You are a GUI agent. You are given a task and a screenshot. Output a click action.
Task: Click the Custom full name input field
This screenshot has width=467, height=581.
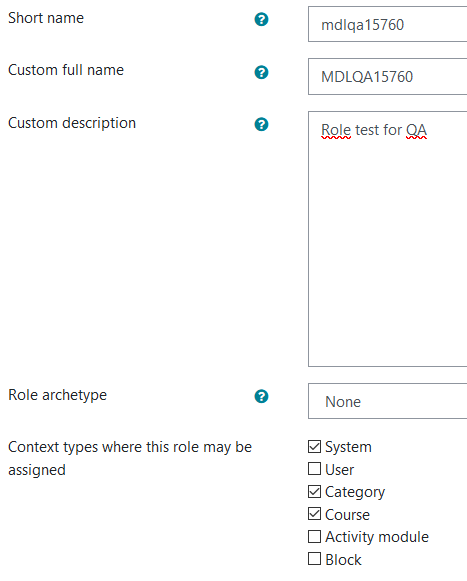click(x=387, y=76)
